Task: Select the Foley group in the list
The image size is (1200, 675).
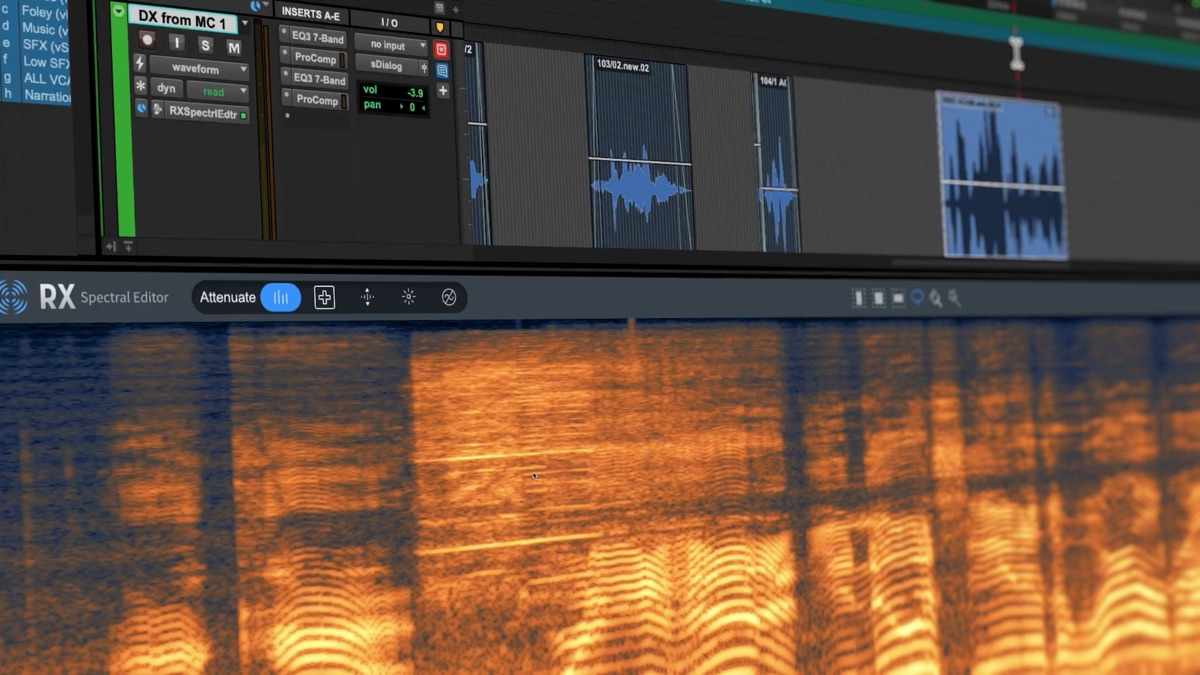Action: [x=43, y=13]
